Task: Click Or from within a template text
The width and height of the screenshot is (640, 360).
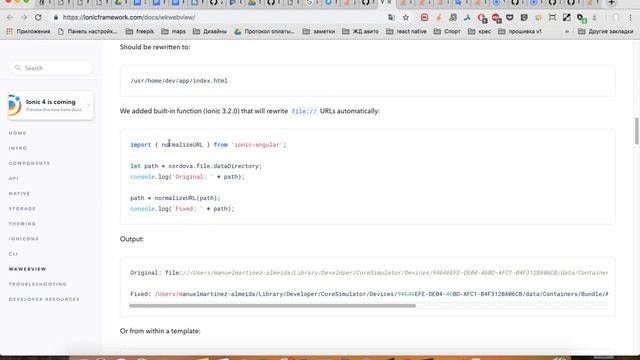Action: pos(160,331)
